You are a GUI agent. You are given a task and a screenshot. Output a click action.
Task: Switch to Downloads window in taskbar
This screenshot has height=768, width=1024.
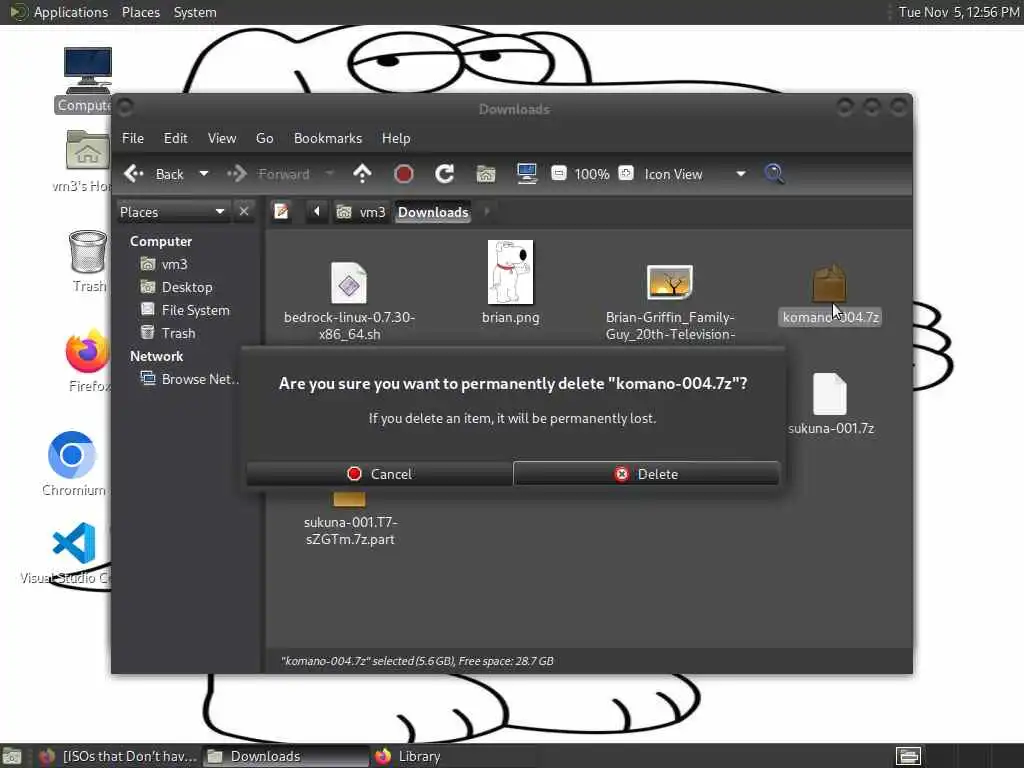(285, 756)
